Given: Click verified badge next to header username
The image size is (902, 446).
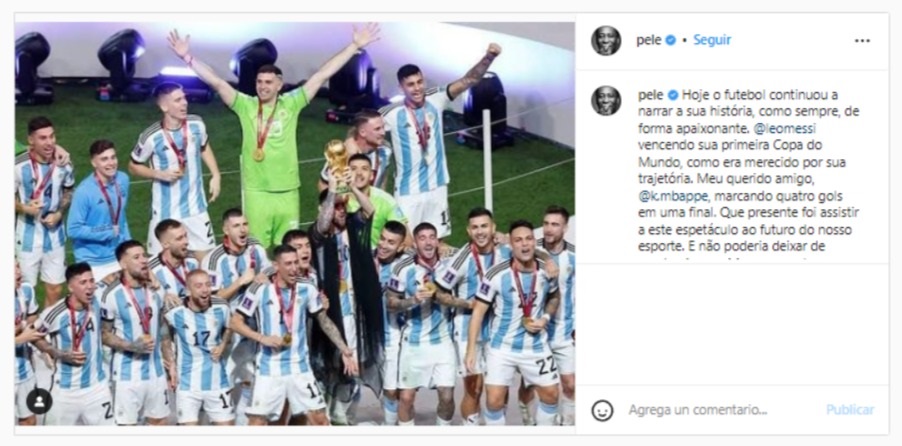Looking at the screenshot, I should click(x=670, y=40).
